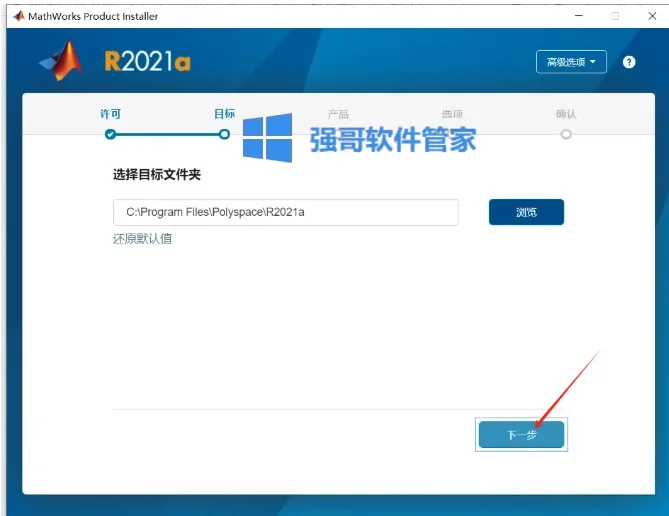The width and height of the screenshot is (669, 516).
Task: Click the R2021a release label
Action: pos(147,61)
